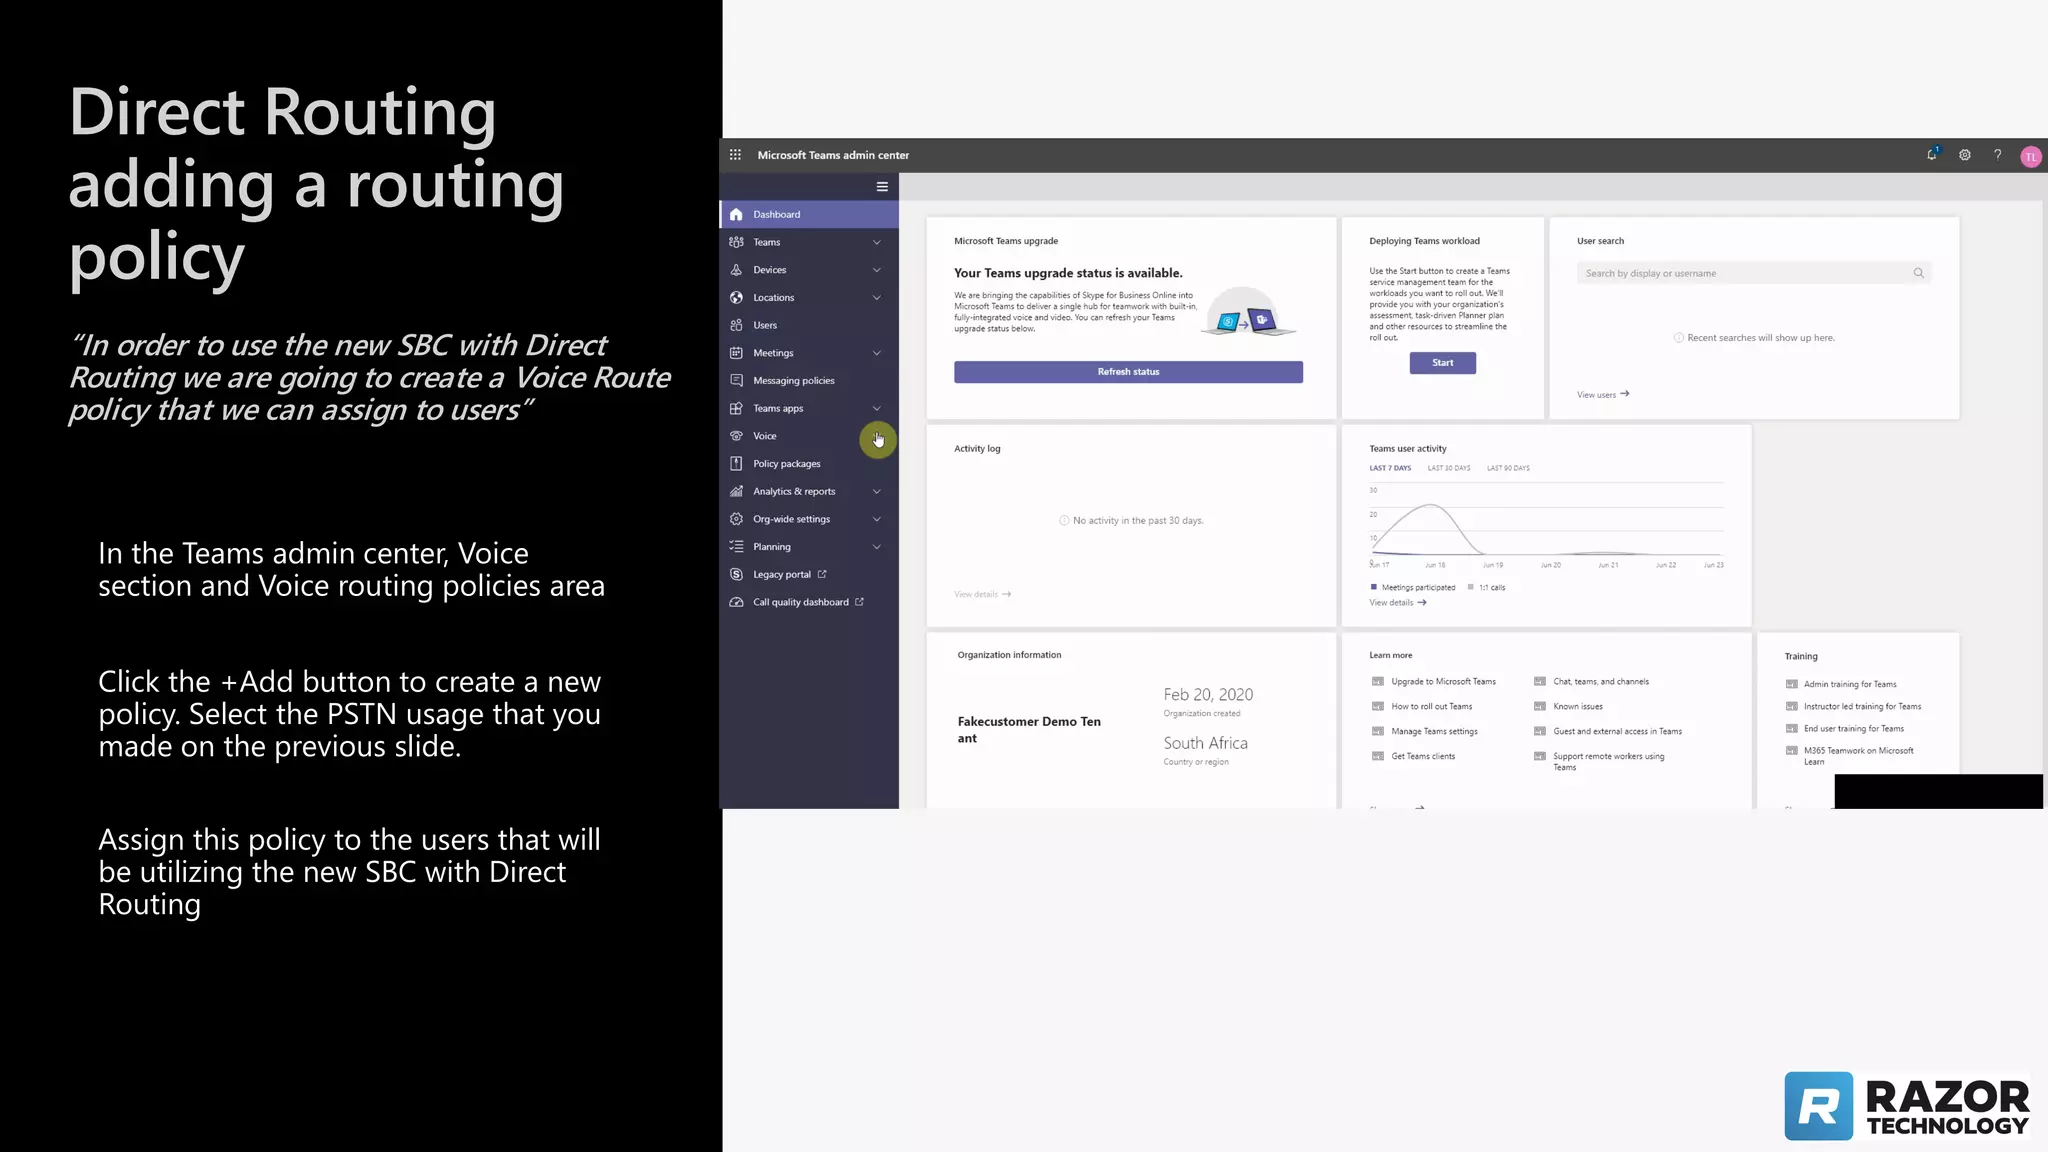This screenshot has height=1152, width=2048.
Task: Click the search magnifier in User search
Action: click(x=1919, y=273)
